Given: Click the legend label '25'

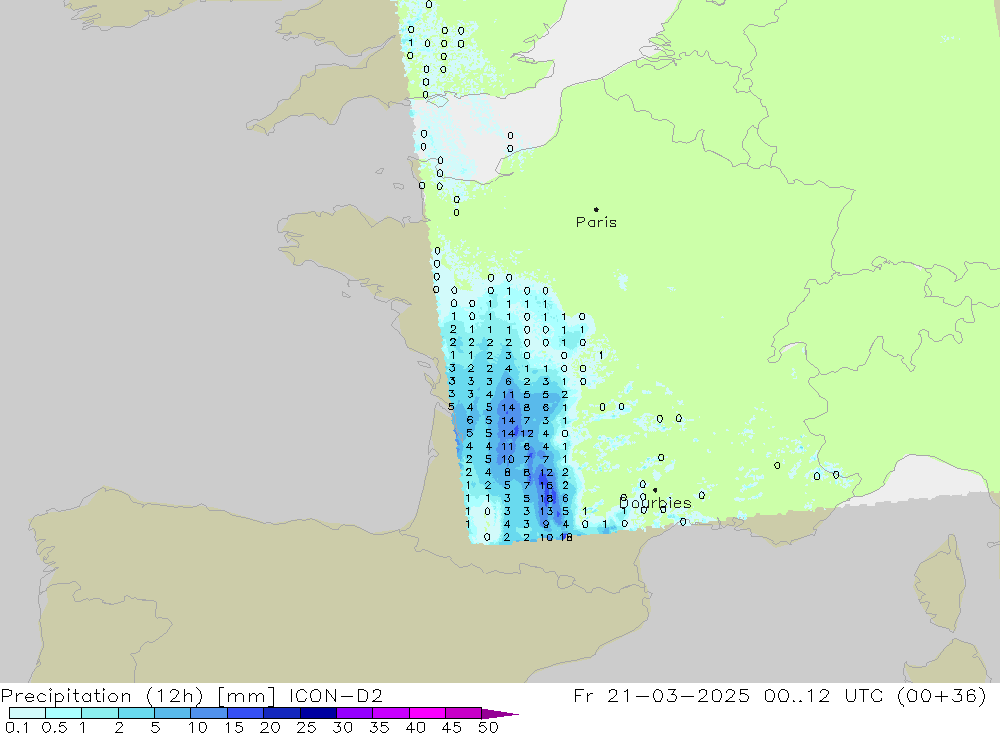Looking at the screenshot, I should point(306,727).
